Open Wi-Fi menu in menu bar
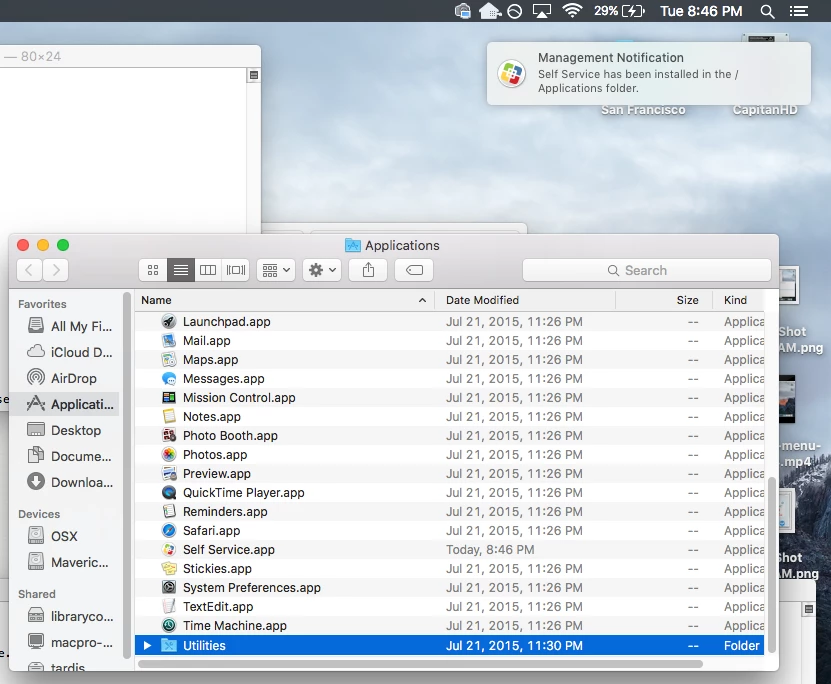831x684 pixels. point(572,11)
